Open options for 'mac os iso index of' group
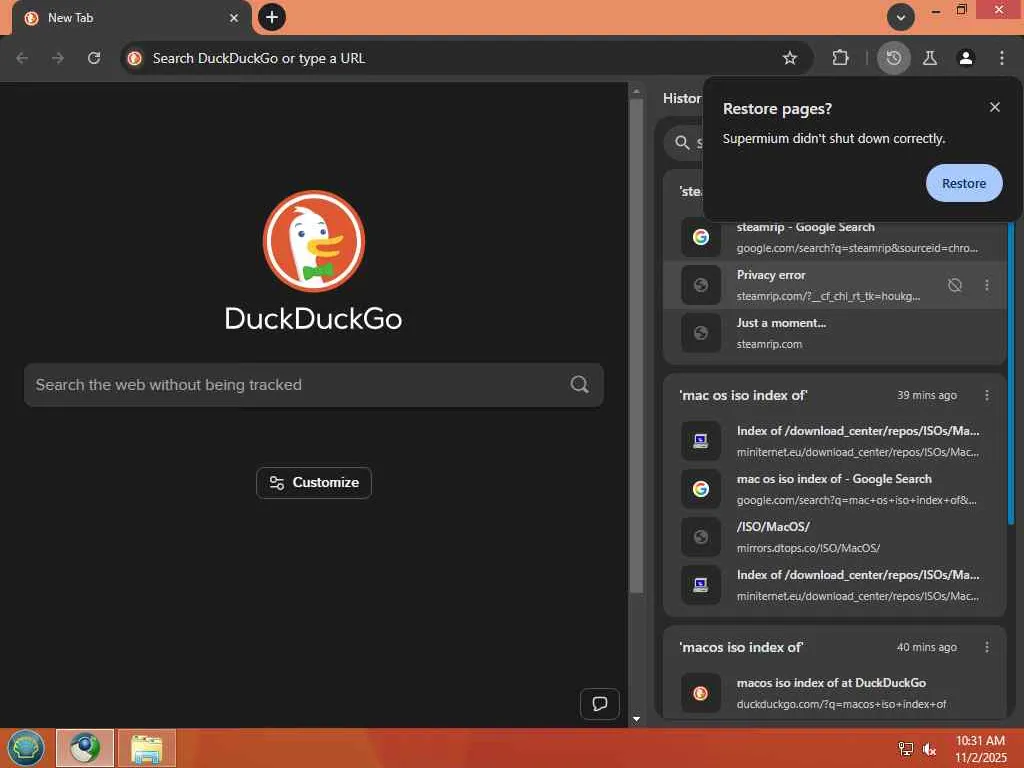Image resolution: width=1024 pixels, height=768 pixels. (x=986, y=395)
